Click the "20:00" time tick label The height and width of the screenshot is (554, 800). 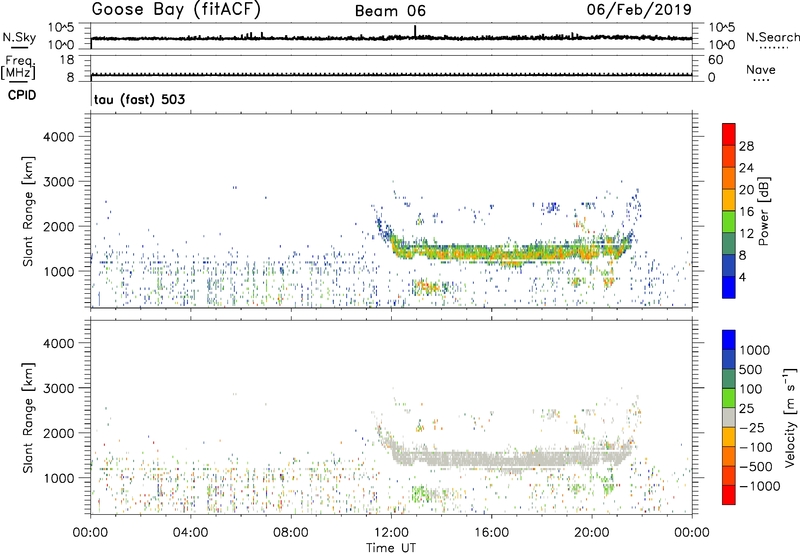[x=592, y=533]
